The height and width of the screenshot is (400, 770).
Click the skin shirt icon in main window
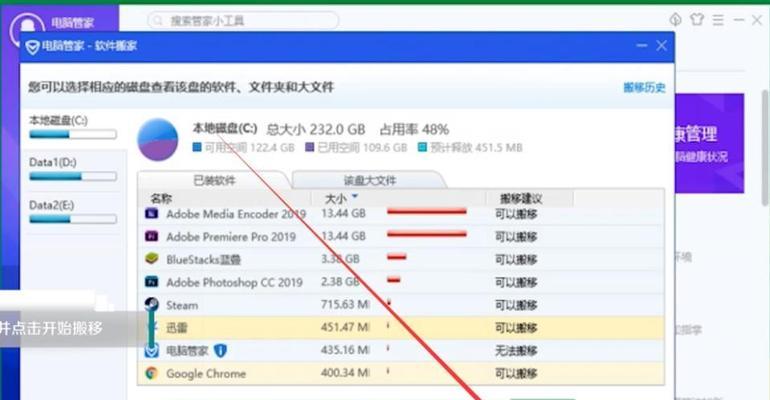coord(696,20)
